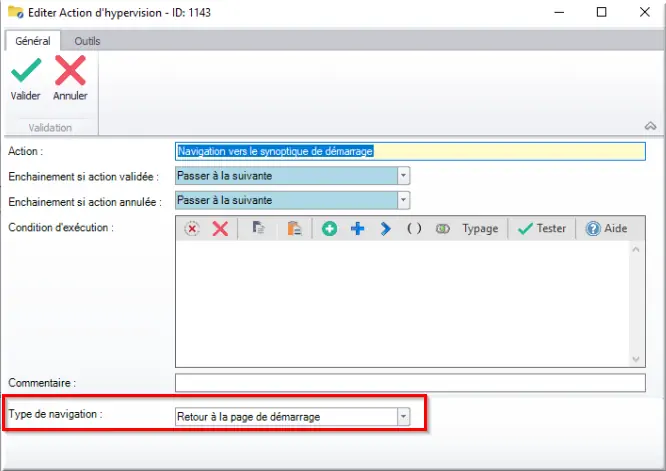Click the window title bar folder icon
Viewport: 666px width, 471px height.
16,12
